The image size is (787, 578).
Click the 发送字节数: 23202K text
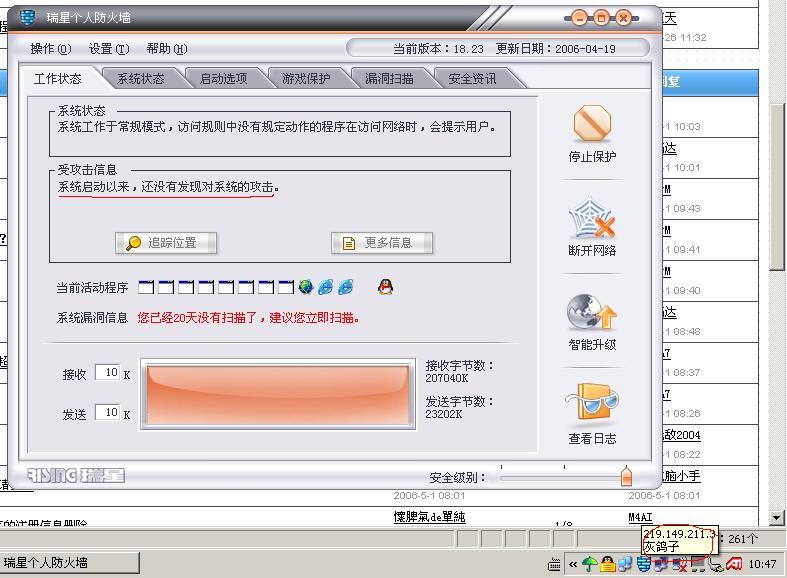(x=459, y=407)
